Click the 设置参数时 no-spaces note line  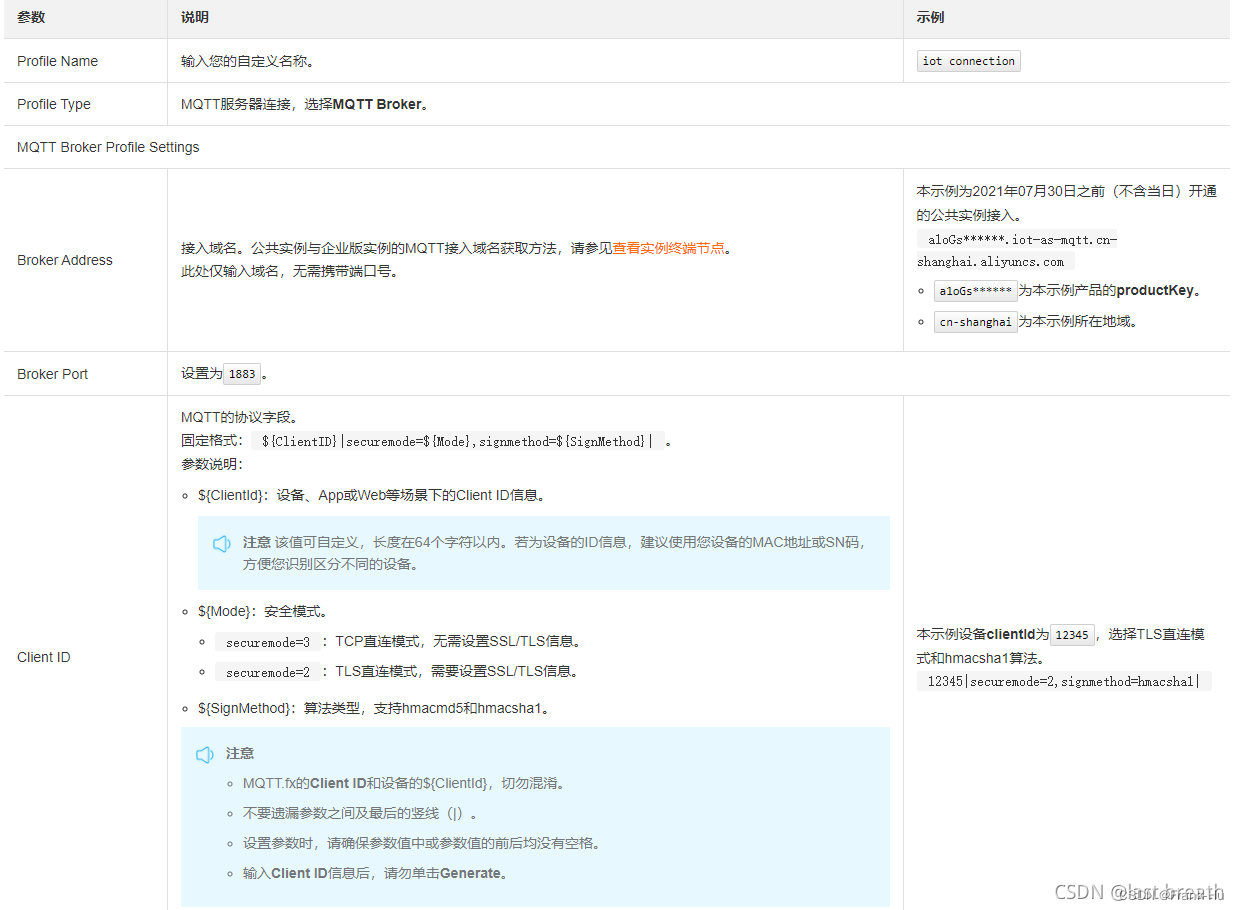click(x=422, y=843)
